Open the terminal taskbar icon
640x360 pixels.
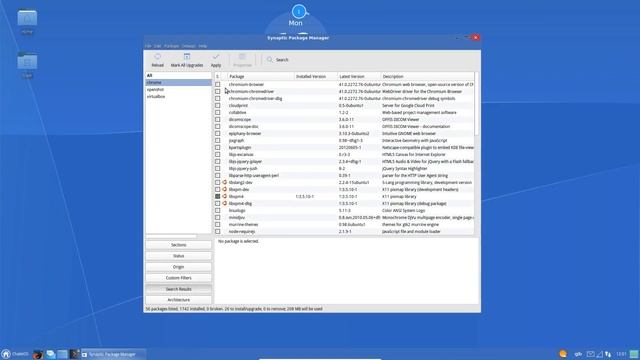click(74, 354)
